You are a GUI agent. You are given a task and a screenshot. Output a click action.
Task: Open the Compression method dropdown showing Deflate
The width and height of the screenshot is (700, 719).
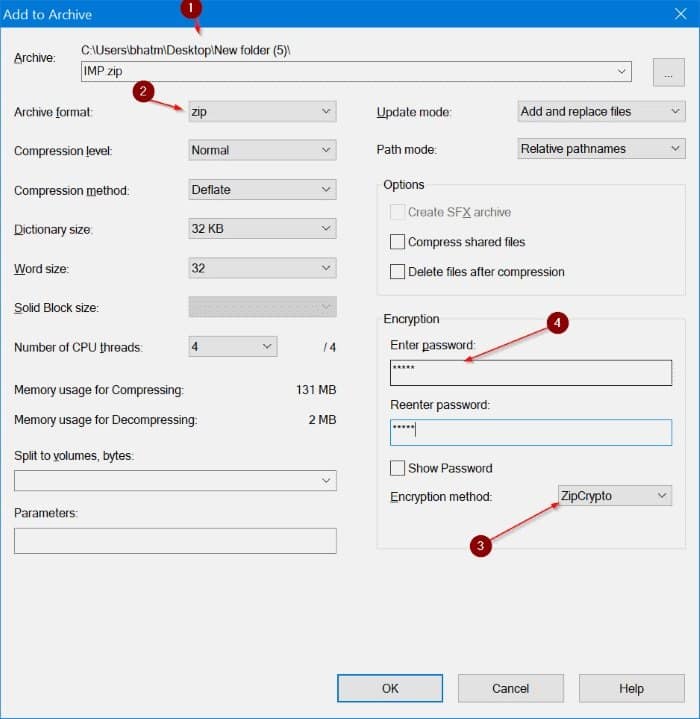[x=262, y=189]
